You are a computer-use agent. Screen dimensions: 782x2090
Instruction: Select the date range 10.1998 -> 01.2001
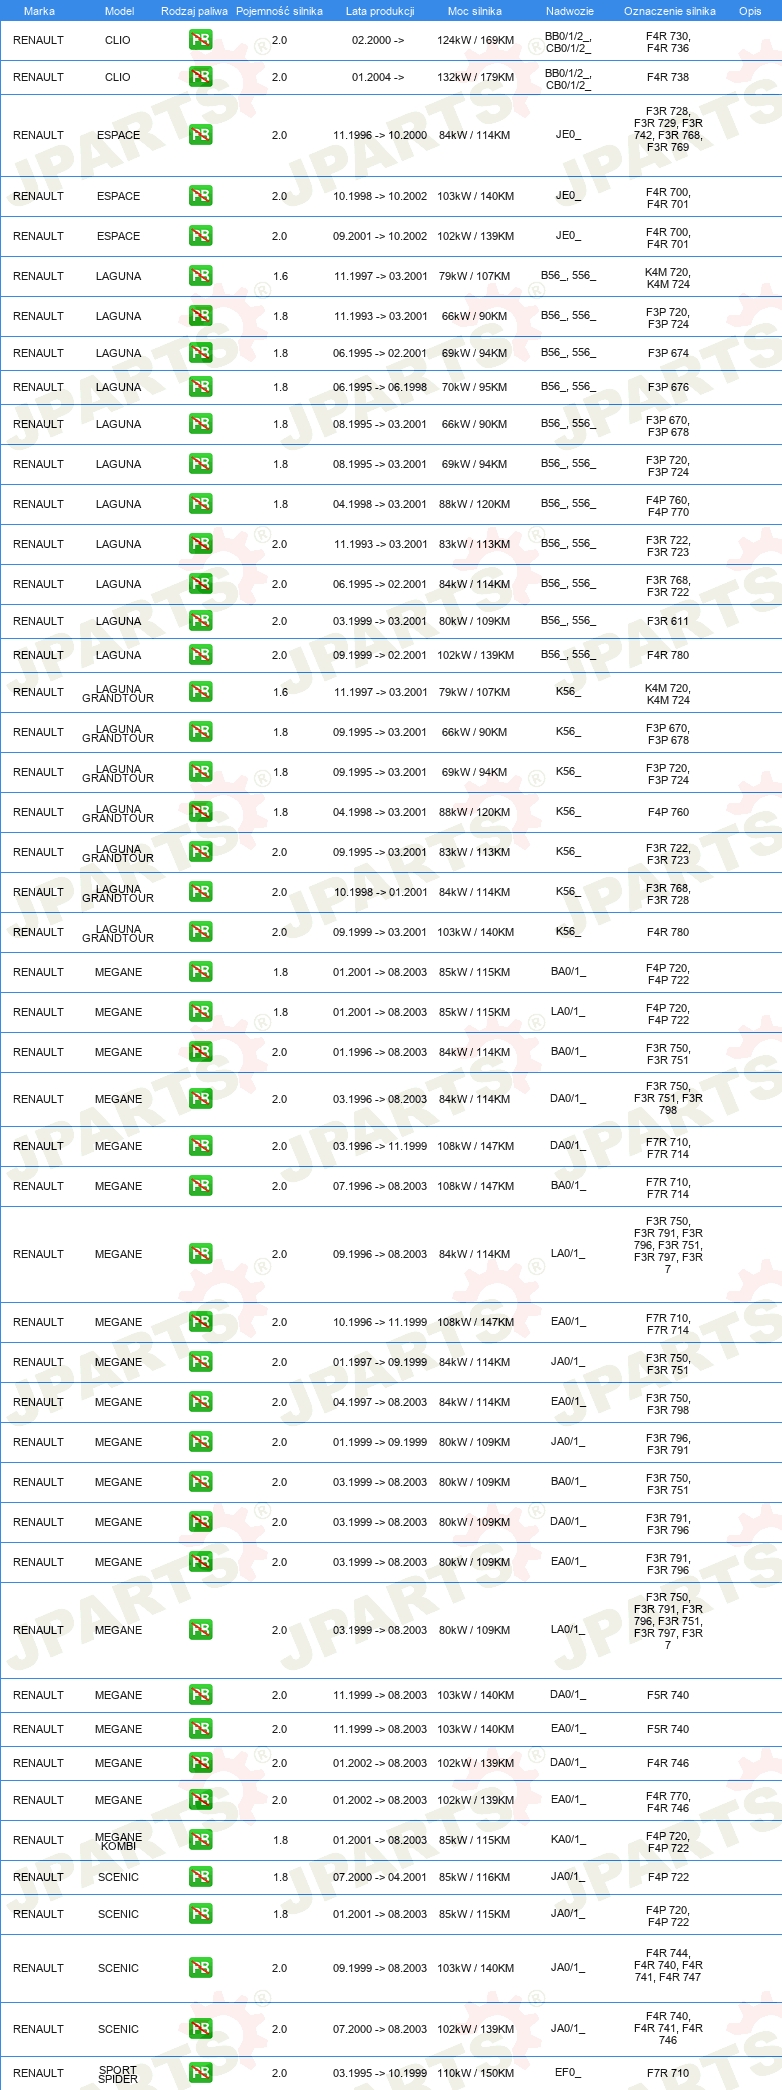click(380, 892)
